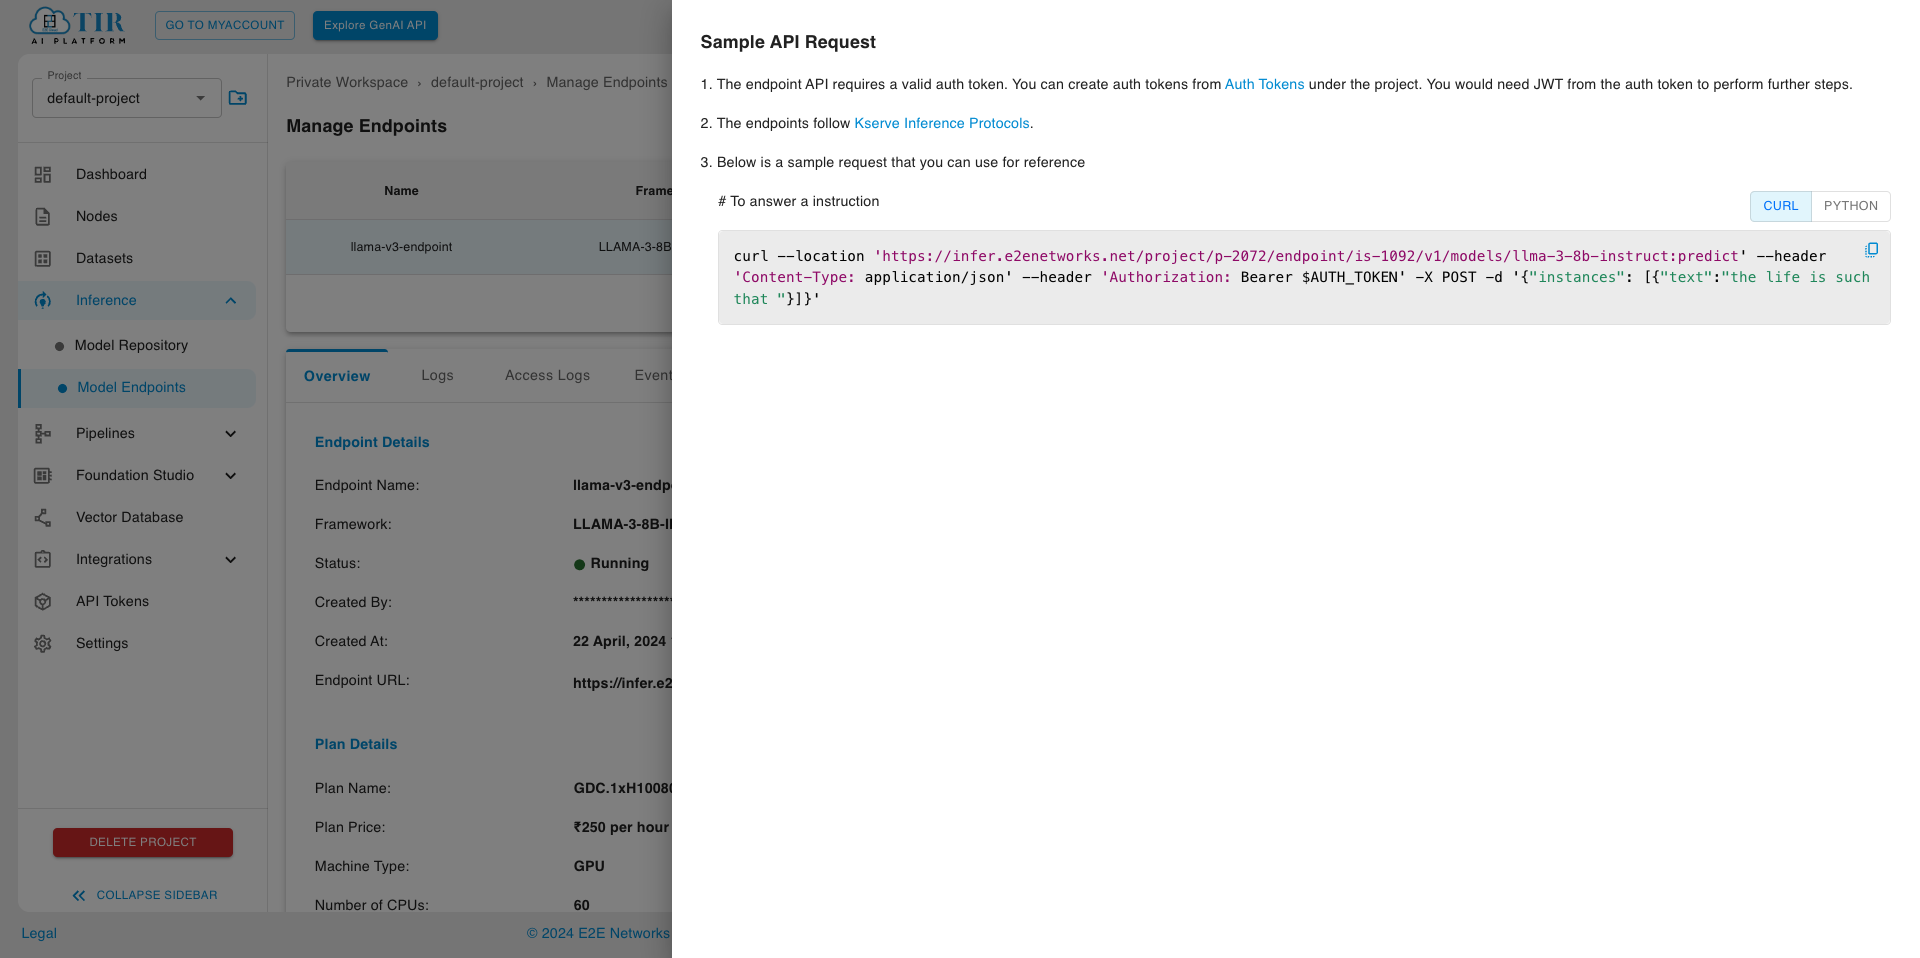1920x958 pixels.
Task: Click the Nodes document icon
Action: click(43, 216)
